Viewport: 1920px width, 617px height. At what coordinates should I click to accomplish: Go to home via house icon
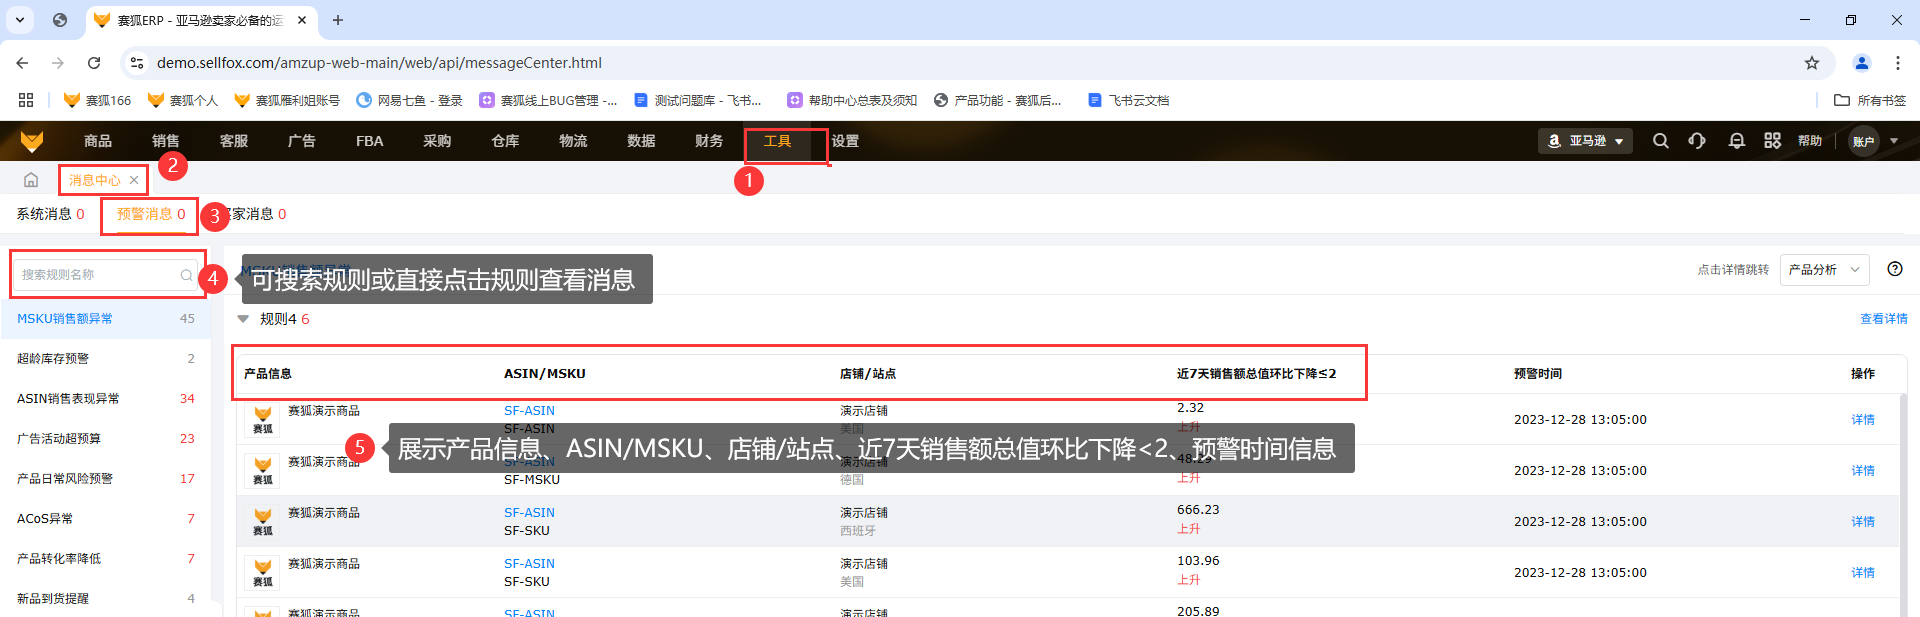(31, 180)
